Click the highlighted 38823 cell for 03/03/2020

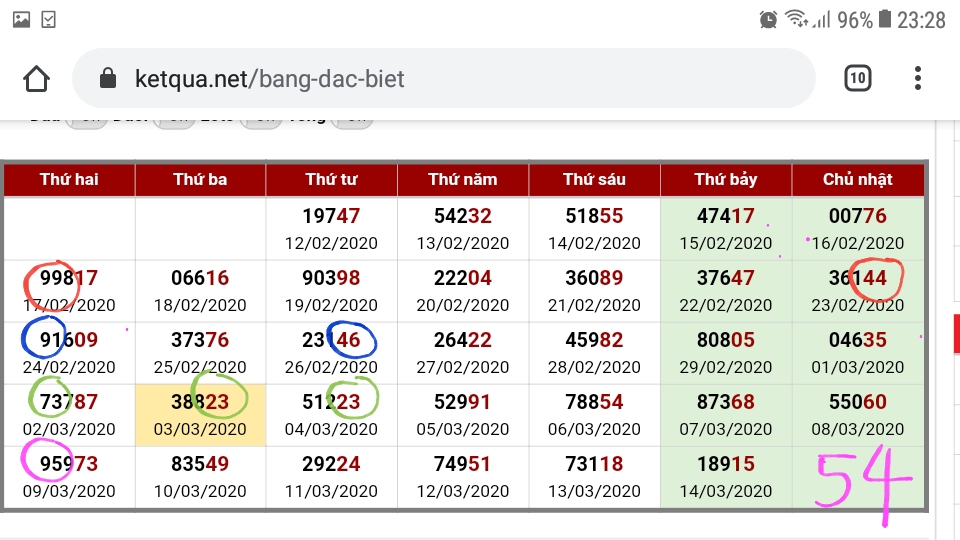200,414
